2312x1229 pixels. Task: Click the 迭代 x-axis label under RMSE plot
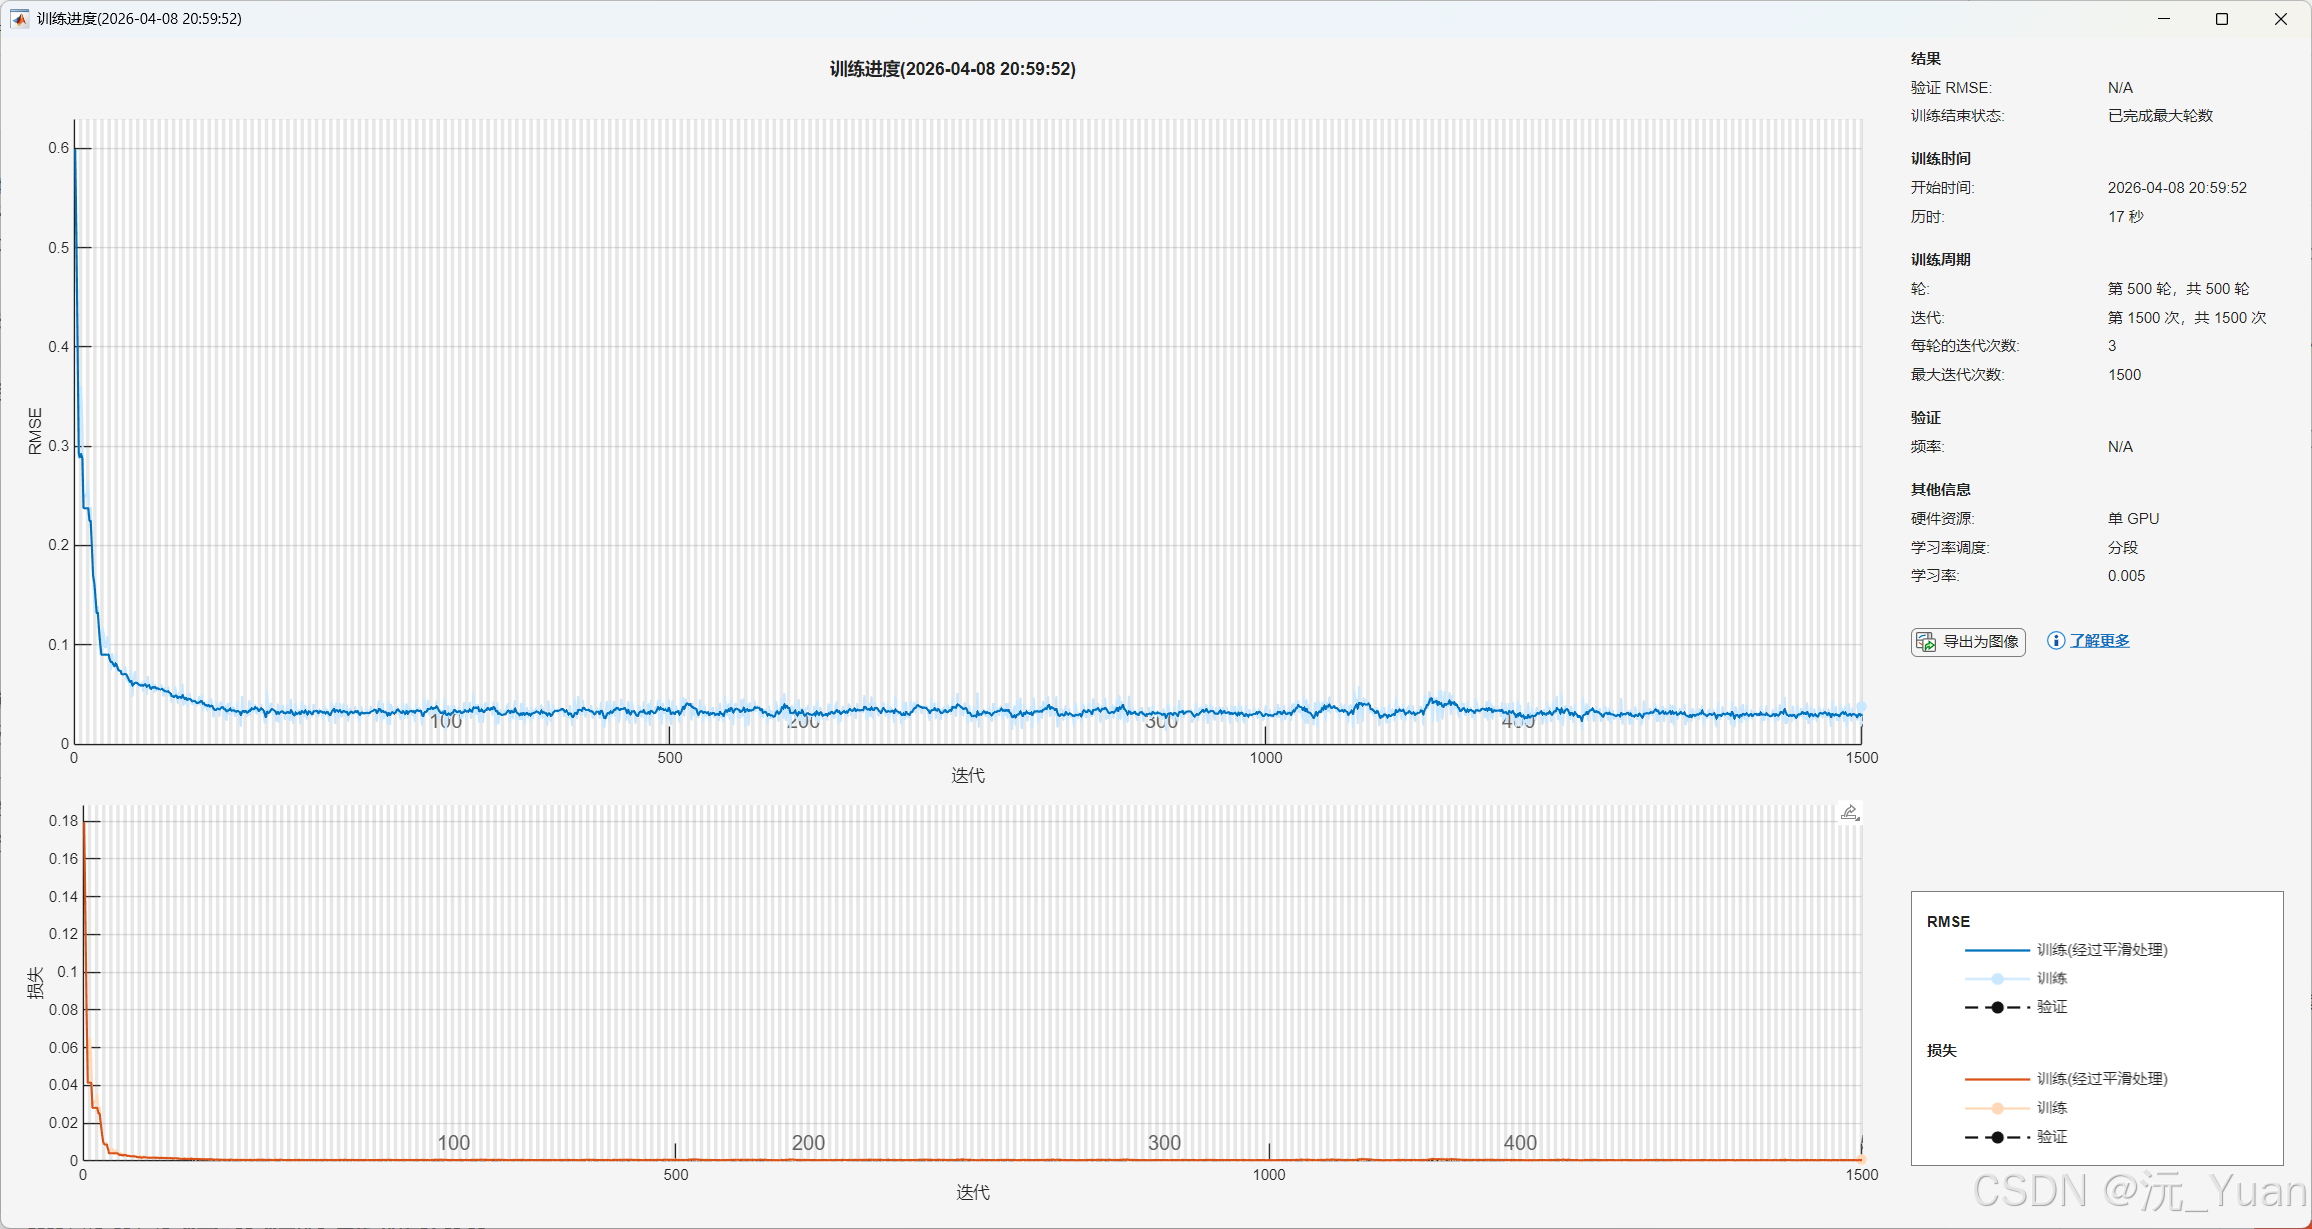point(967,776)
